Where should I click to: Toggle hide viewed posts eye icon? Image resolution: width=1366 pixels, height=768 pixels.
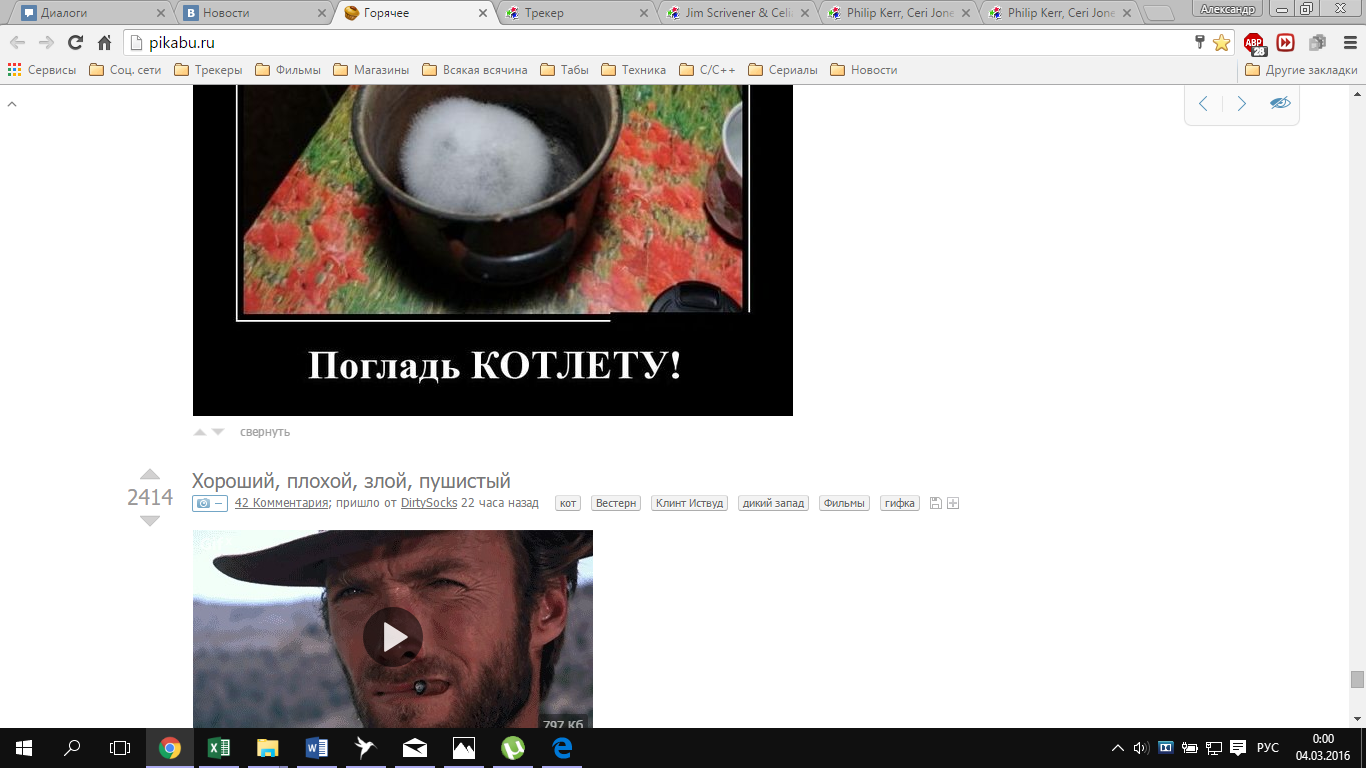[x=1280, y=103]
